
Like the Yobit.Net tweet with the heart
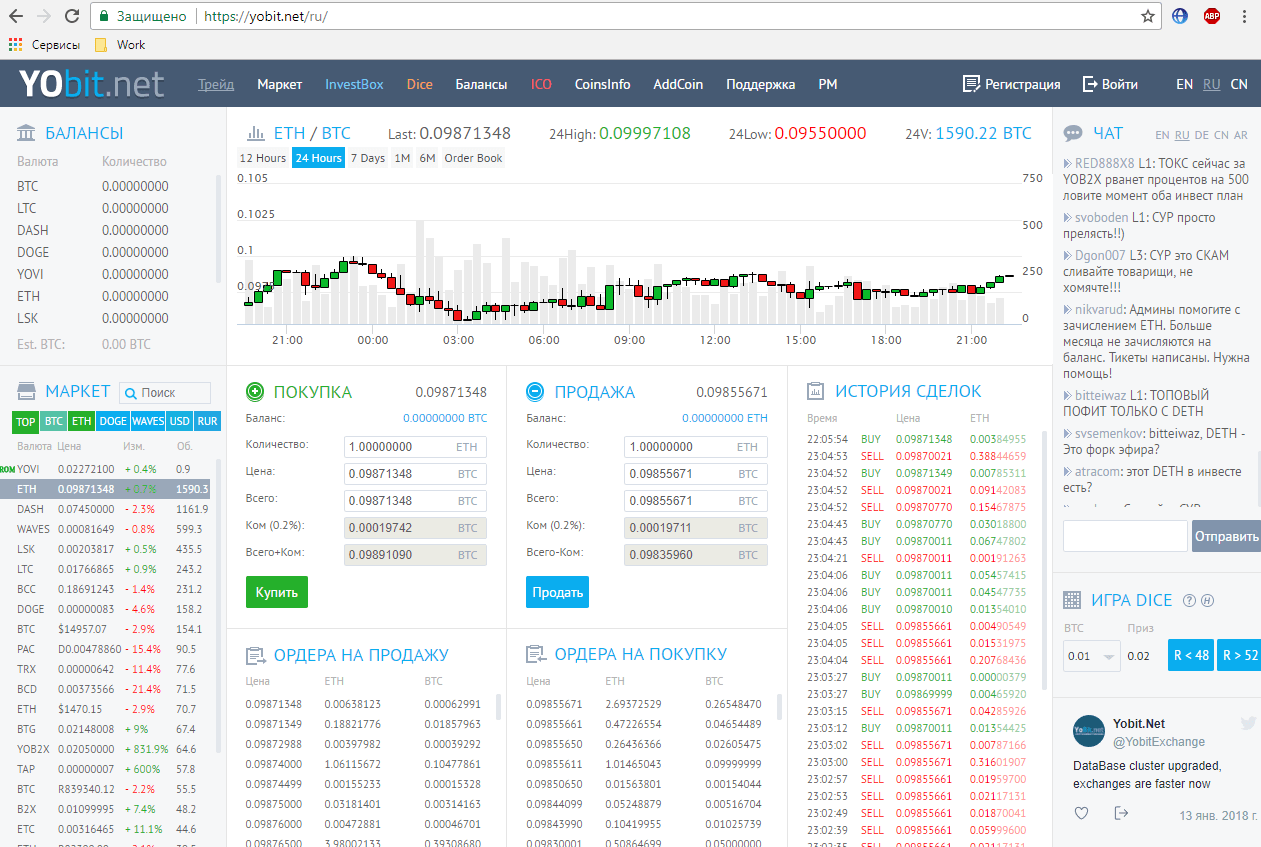coord(1081,813)
